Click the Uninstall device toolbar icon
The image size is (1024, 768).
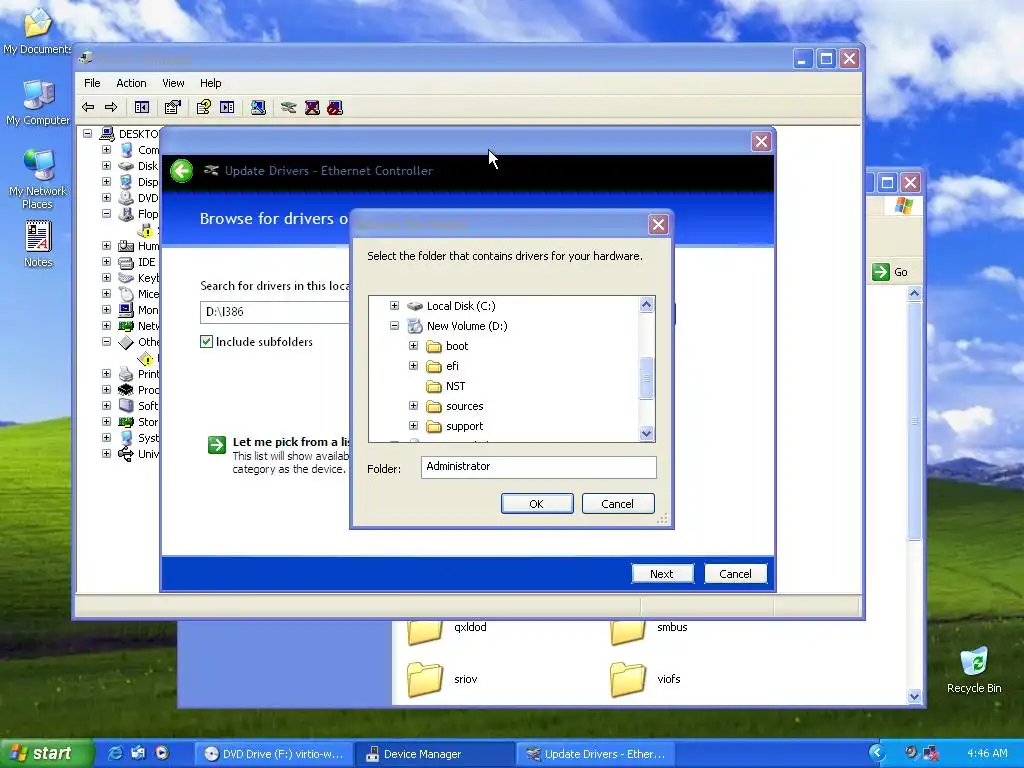tap(312, 107)
